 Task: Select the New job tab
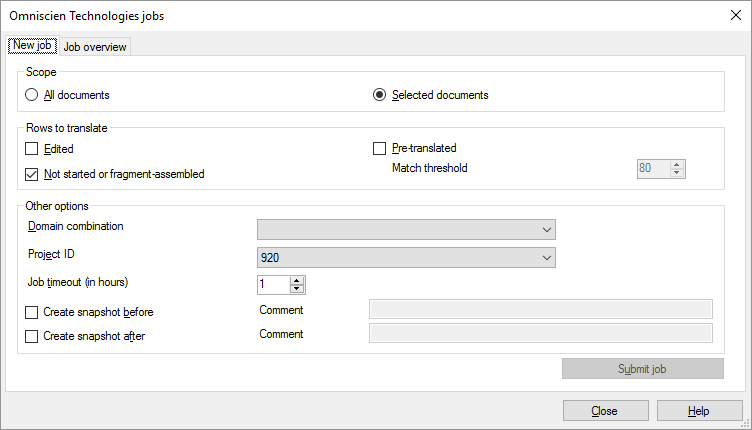coord(32,45)
